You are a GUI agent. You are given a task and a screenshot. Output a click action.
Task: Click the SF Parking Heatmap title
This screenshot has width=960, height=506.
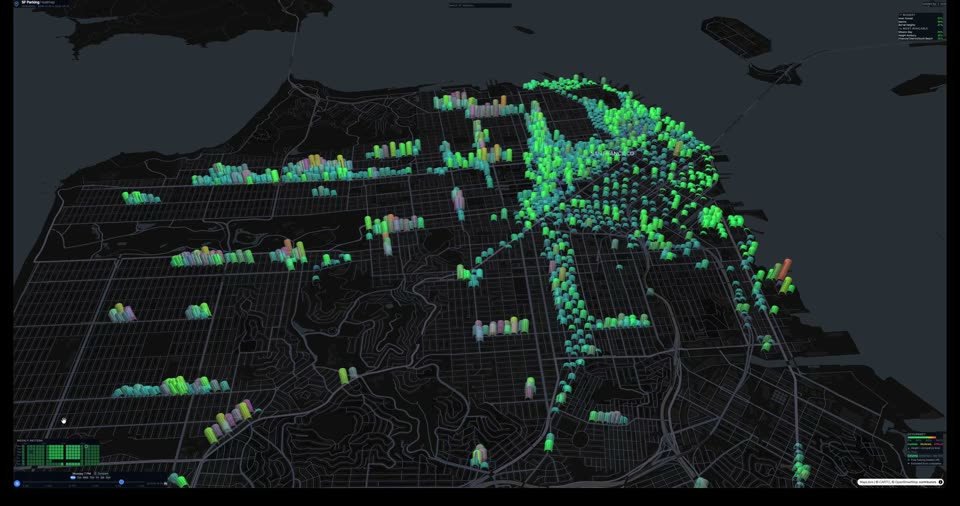tap(38, 2)
